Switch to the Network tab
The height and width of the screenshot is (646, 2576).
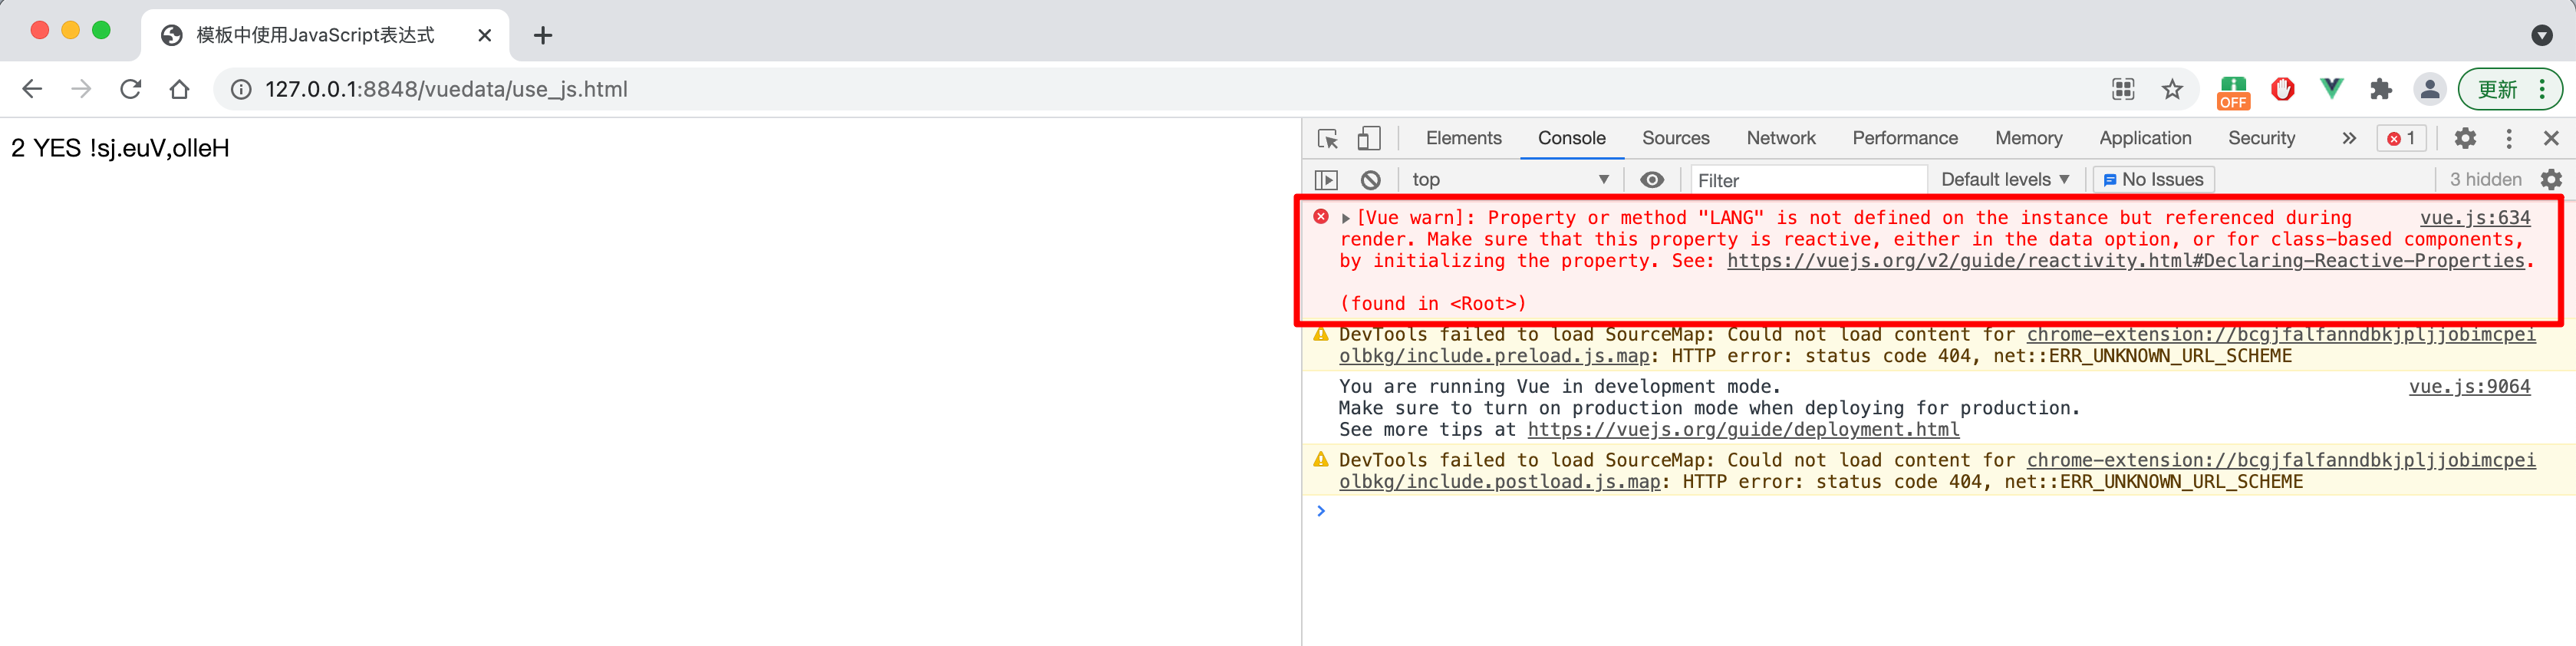(x=1780, y=138)
